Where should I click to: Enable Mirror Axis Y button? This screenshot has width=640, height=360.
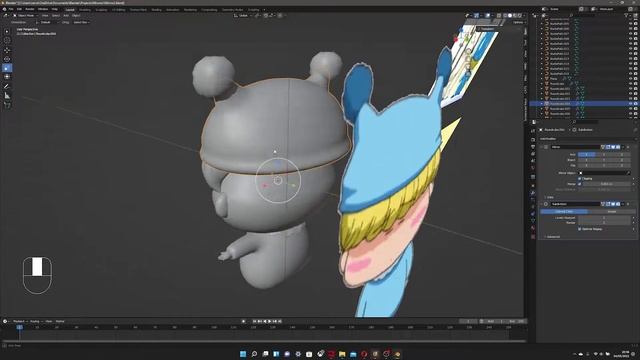point(604,155)
